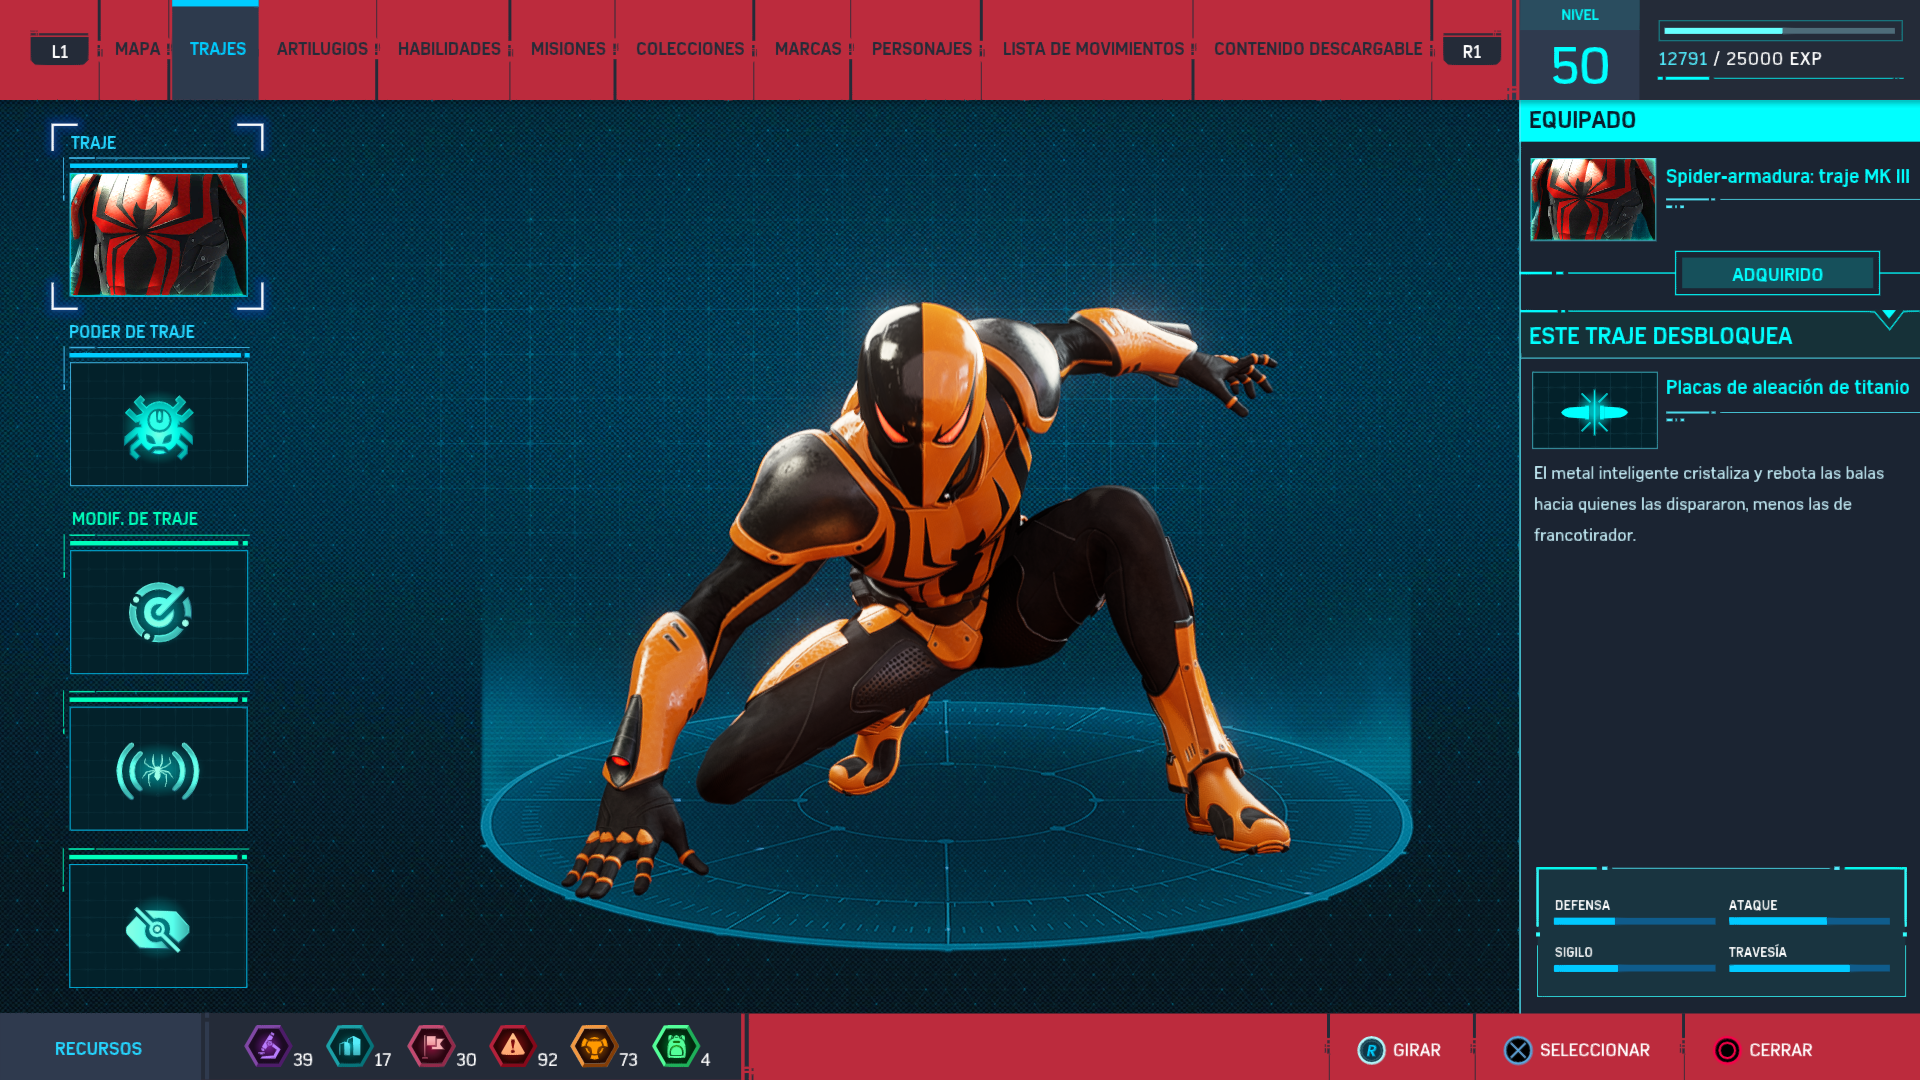Select the Traje suit thumbnail
The width and height of the screenshot is (1920, 1080).
point(158,234)
